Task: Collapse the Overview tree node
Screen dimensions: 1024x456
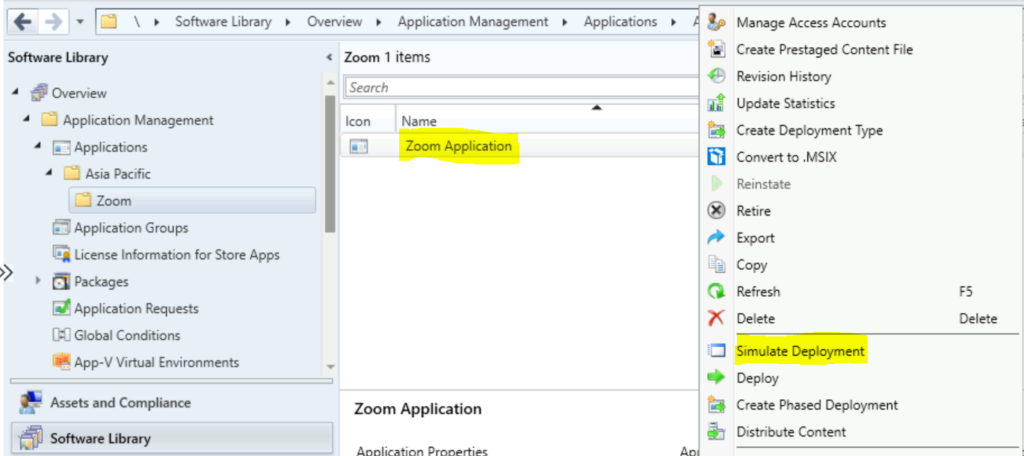Action: pos(16,93)
